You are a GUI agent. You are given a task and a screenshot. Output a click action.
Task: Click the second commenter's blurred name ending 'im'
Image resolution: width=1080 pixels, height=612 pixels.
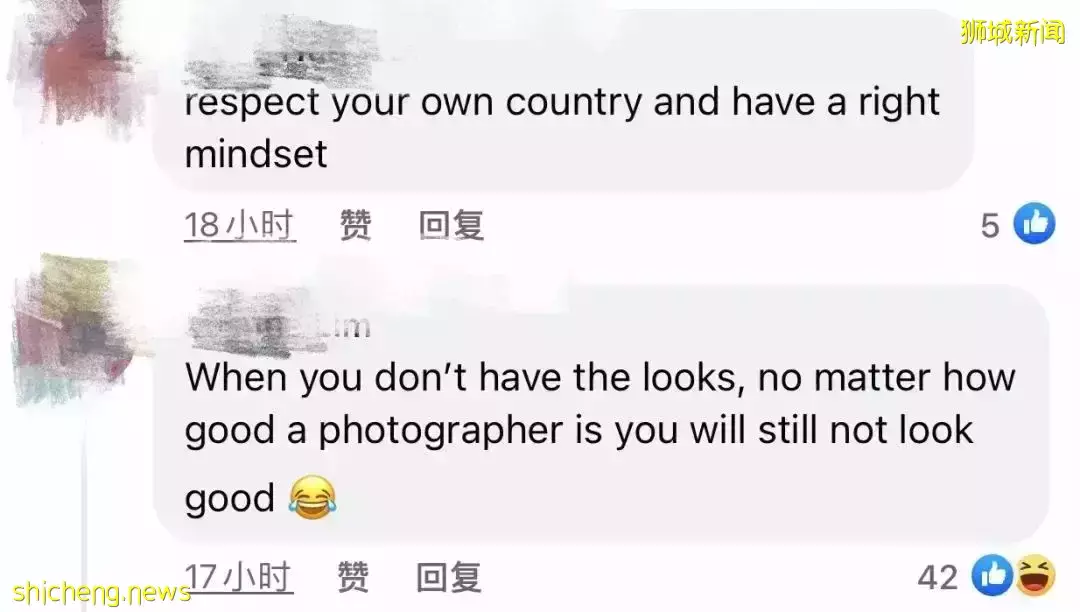pyautogui.click(x=280, y=324)
